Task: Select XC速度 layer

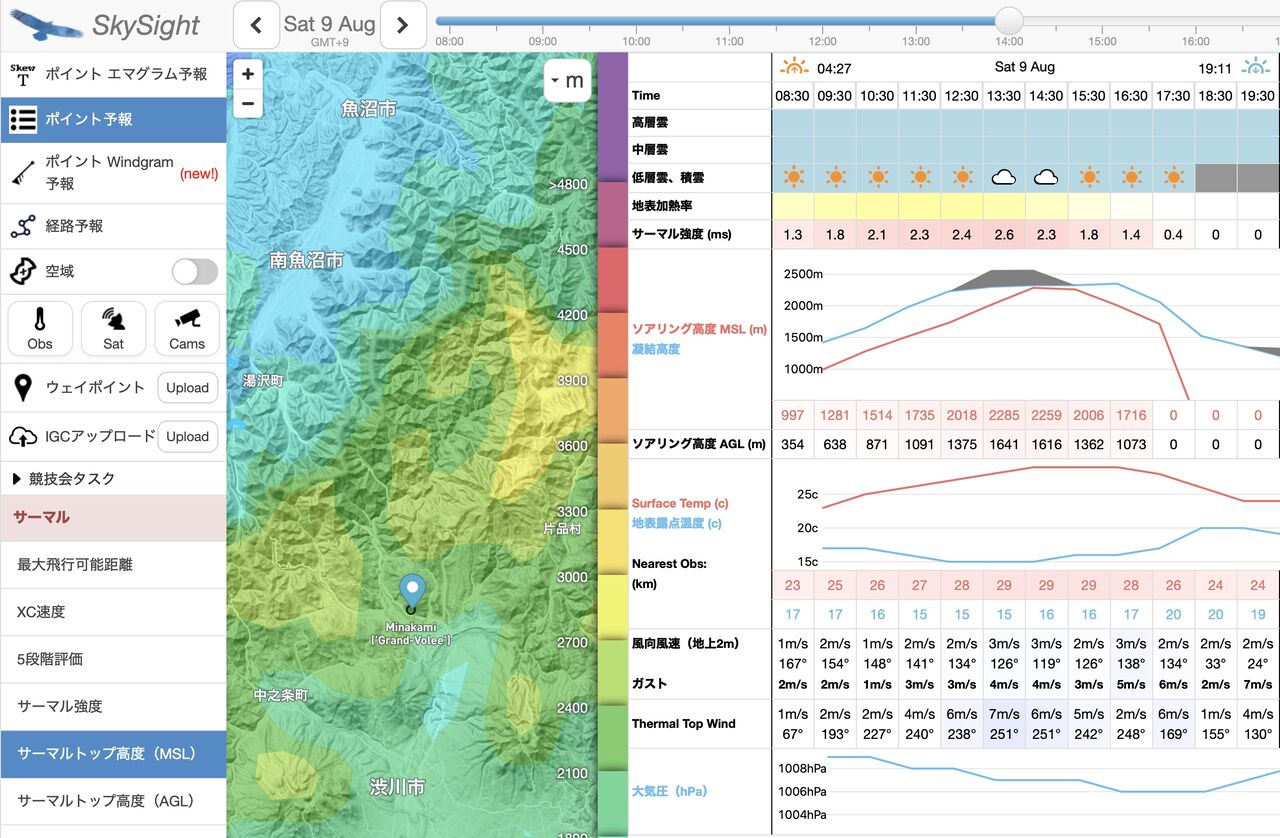Action: (x=113, y=612)
